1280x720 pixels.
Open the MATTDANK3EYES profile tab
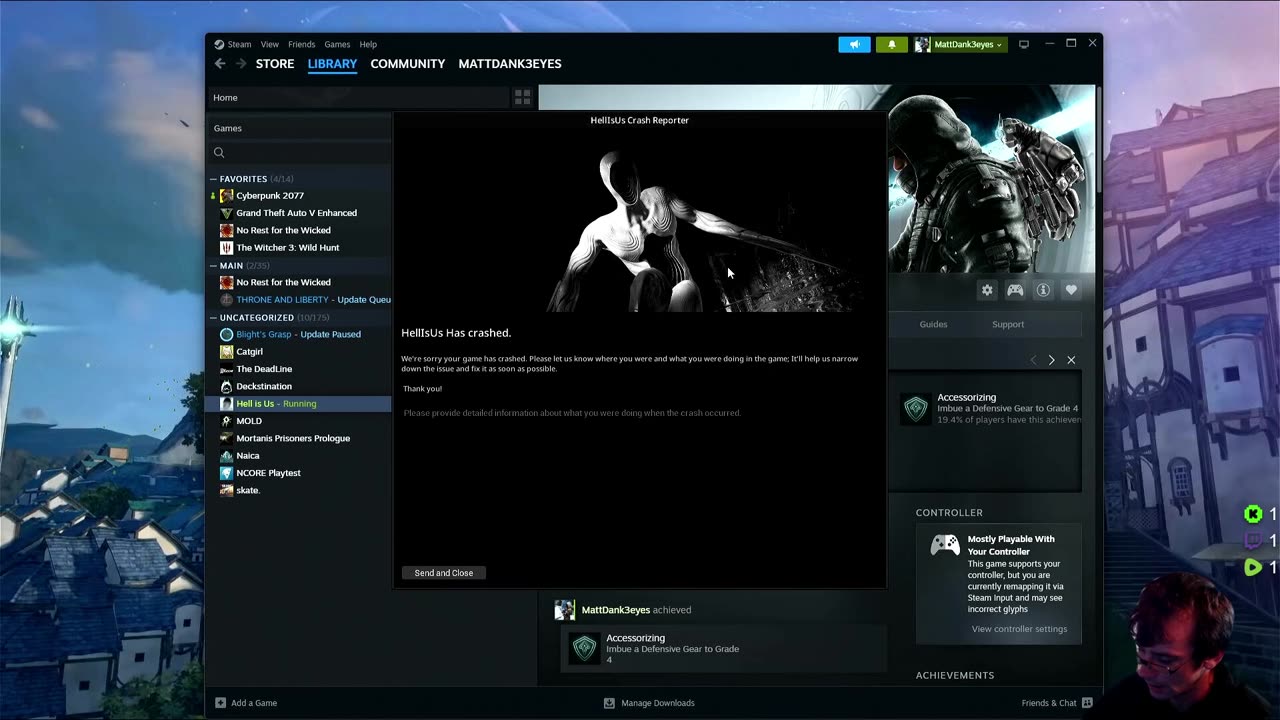pyautogui.click(x=510, y=64)
